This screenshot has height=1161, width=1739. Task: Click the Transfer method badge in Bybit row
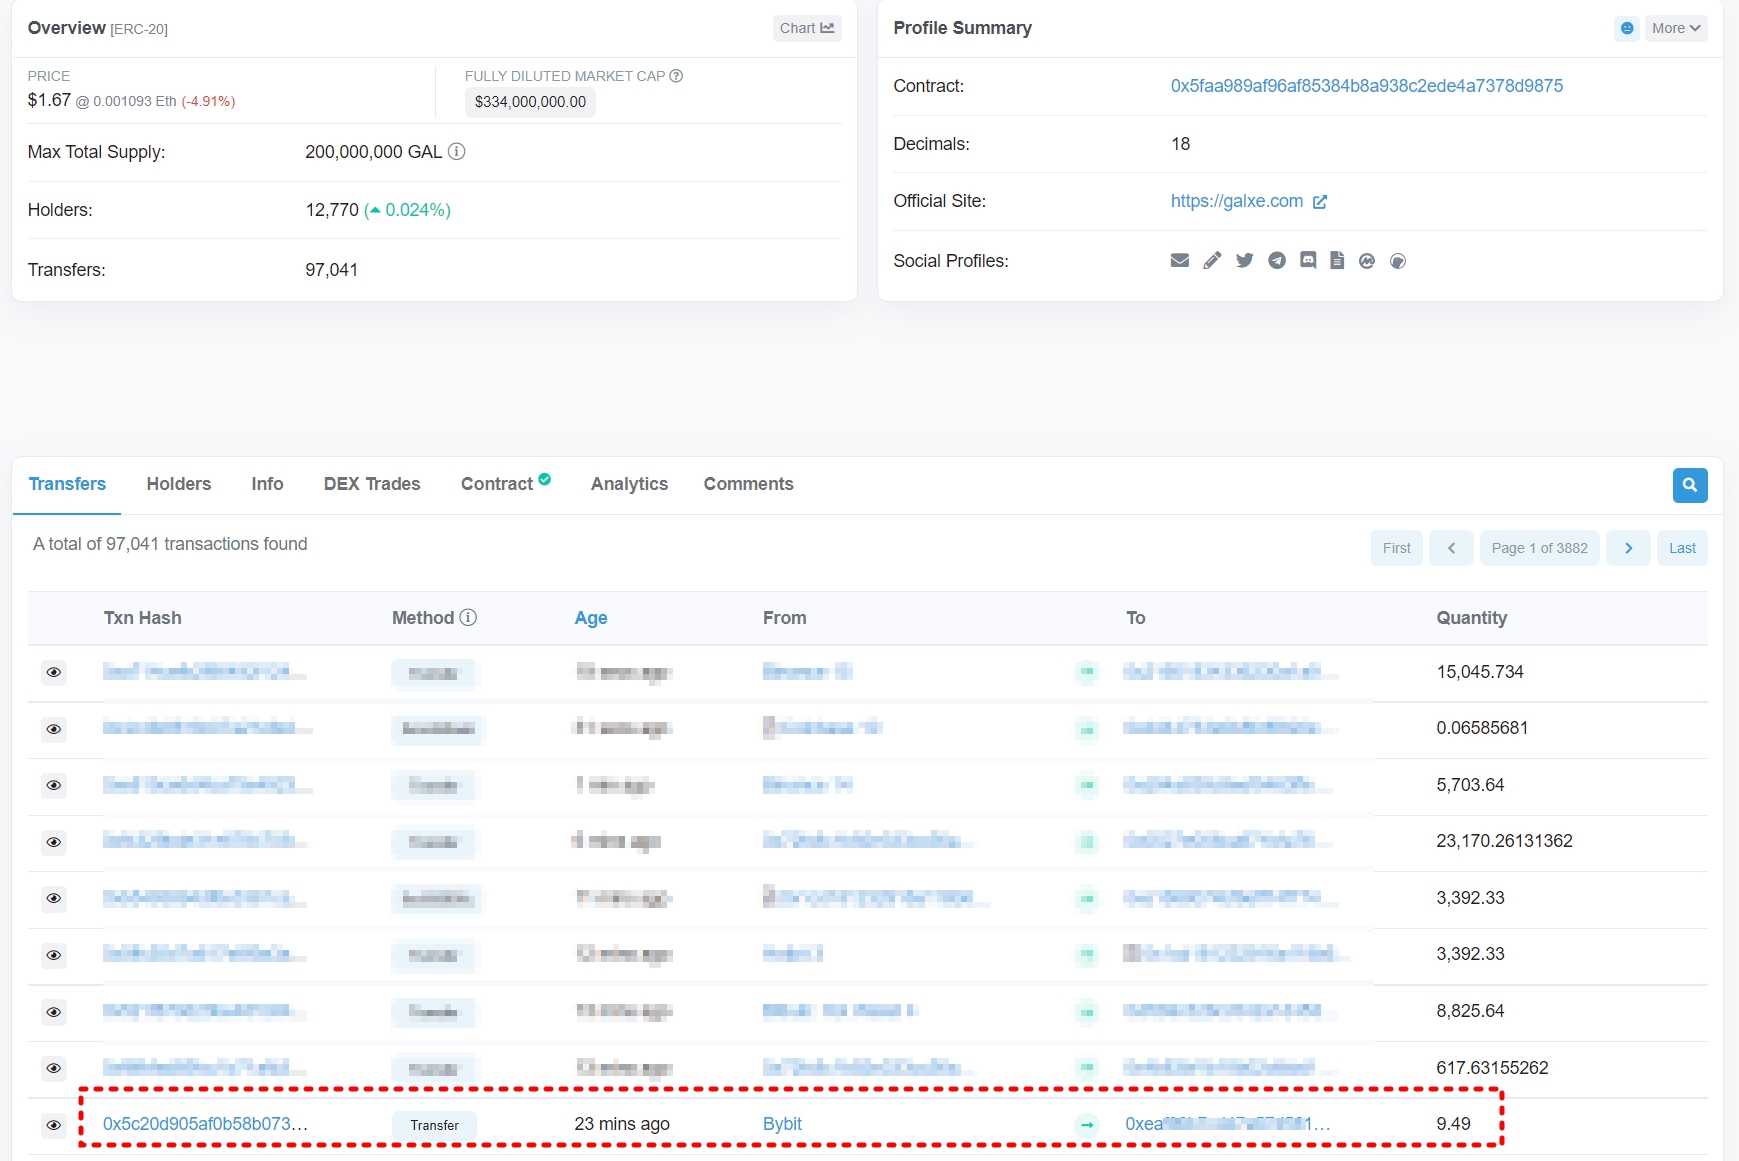(x=434, y=1125)
